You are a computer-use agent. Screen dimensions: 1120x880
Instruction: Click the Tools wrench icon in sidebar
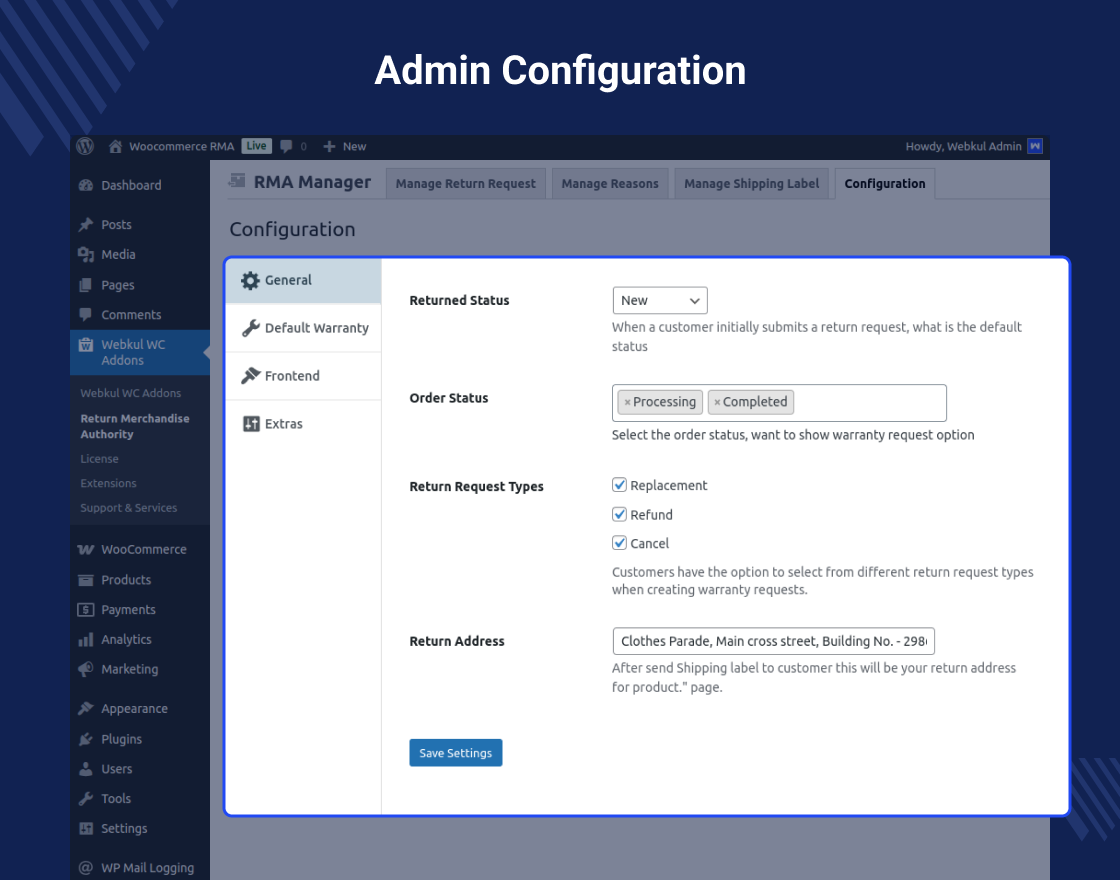[x=86, y=799]
